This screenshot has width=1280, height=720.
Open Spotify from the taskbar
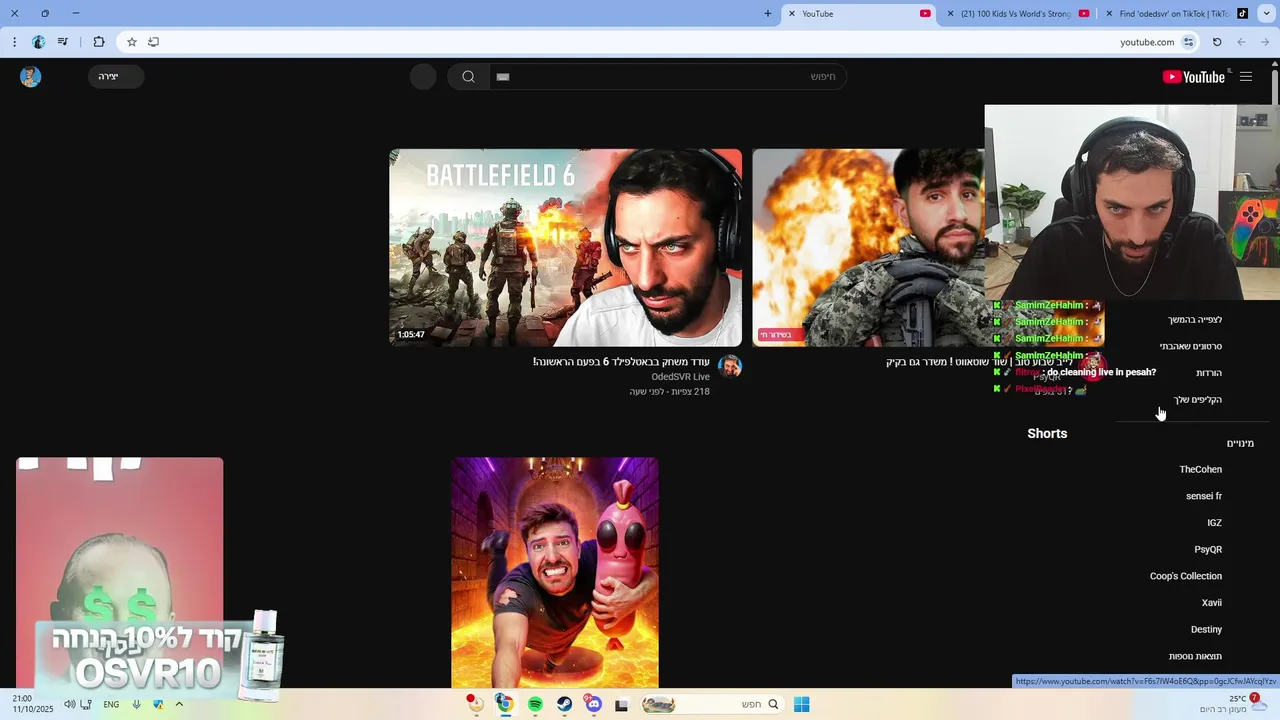point(535,705)
